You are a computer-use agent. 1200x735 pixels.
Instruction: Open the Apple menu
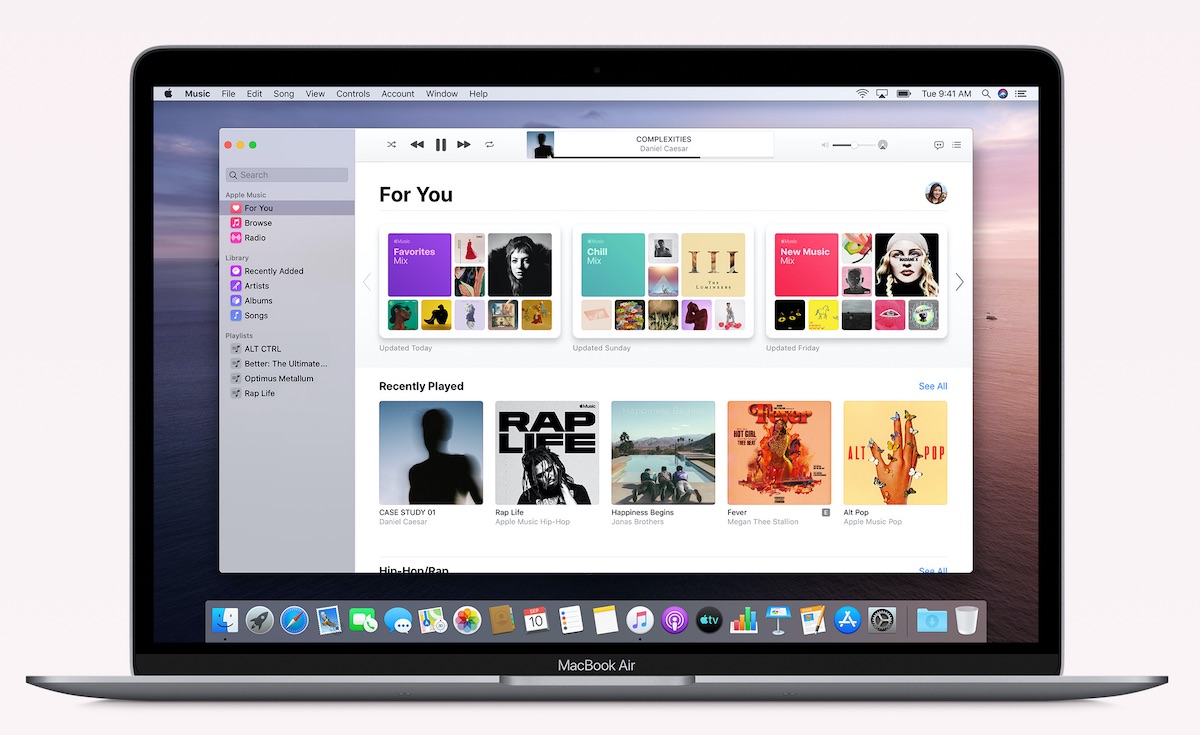pos(168,94)
